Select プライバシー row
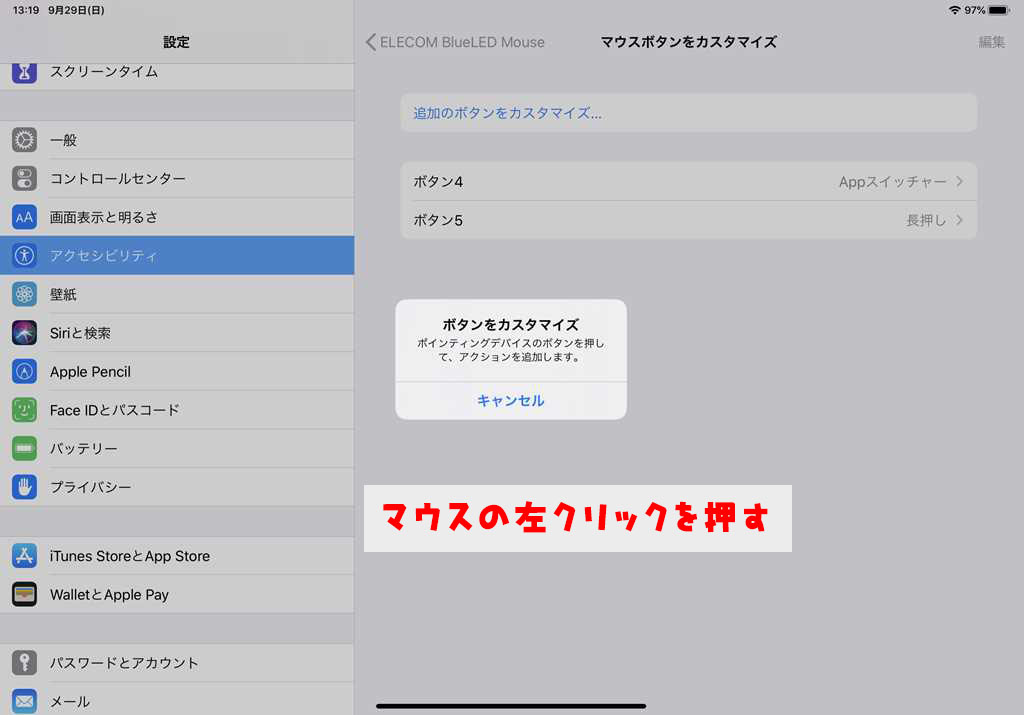 tap(177, 487)
